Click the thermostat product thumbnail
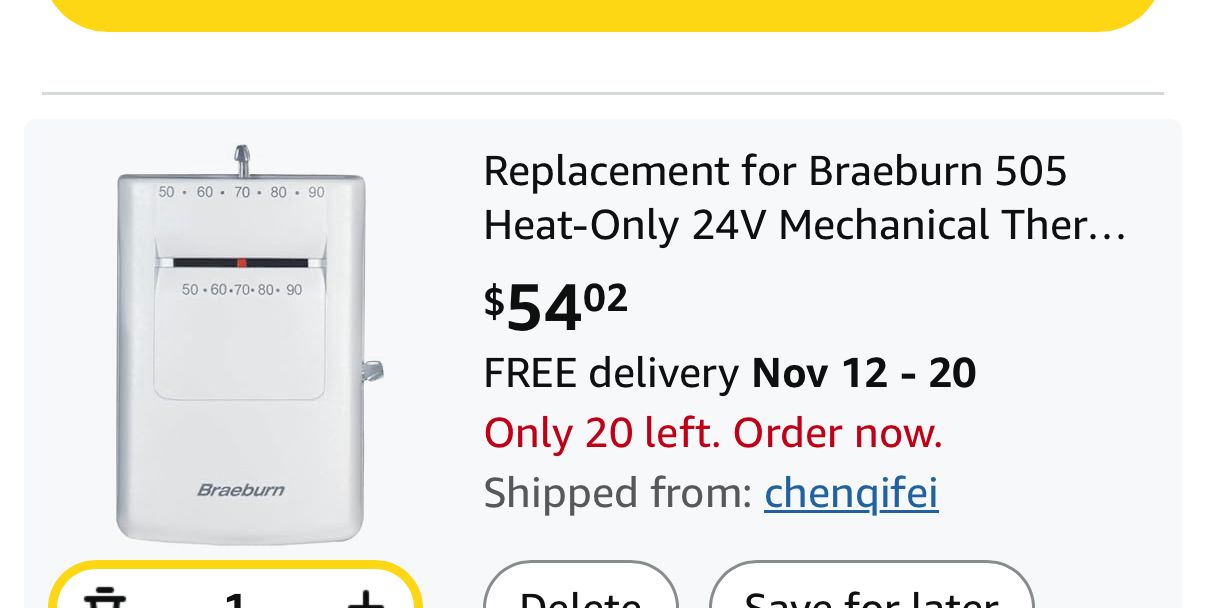Viewport: 1206px width, 608px height. click(241, 345)
